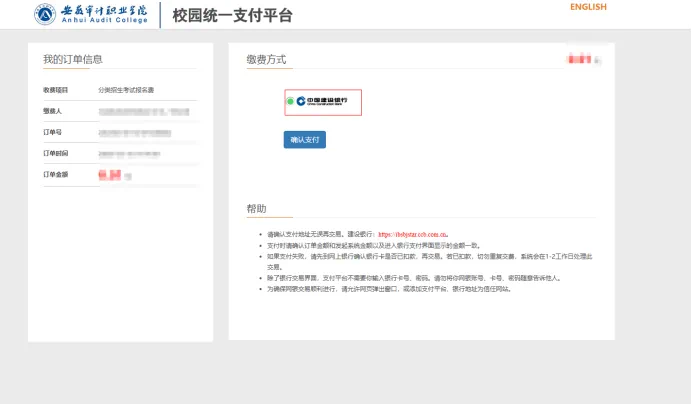692x404 pixels.
Task: Click the 收费项目 field label
Action: click(55, 90)
